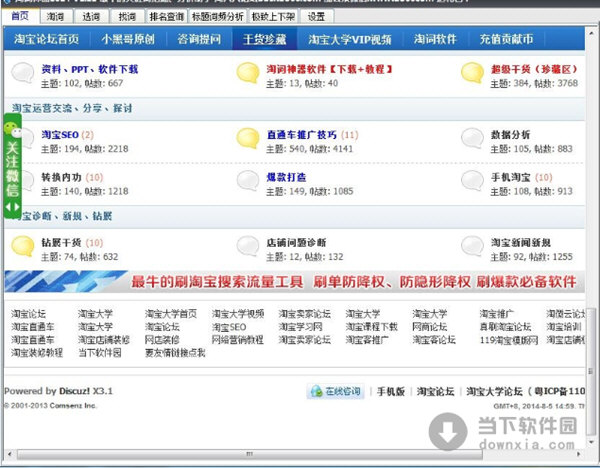The image size is (600, 468).
Task: Switch to the 找词 tab
Action: point(127,16)
